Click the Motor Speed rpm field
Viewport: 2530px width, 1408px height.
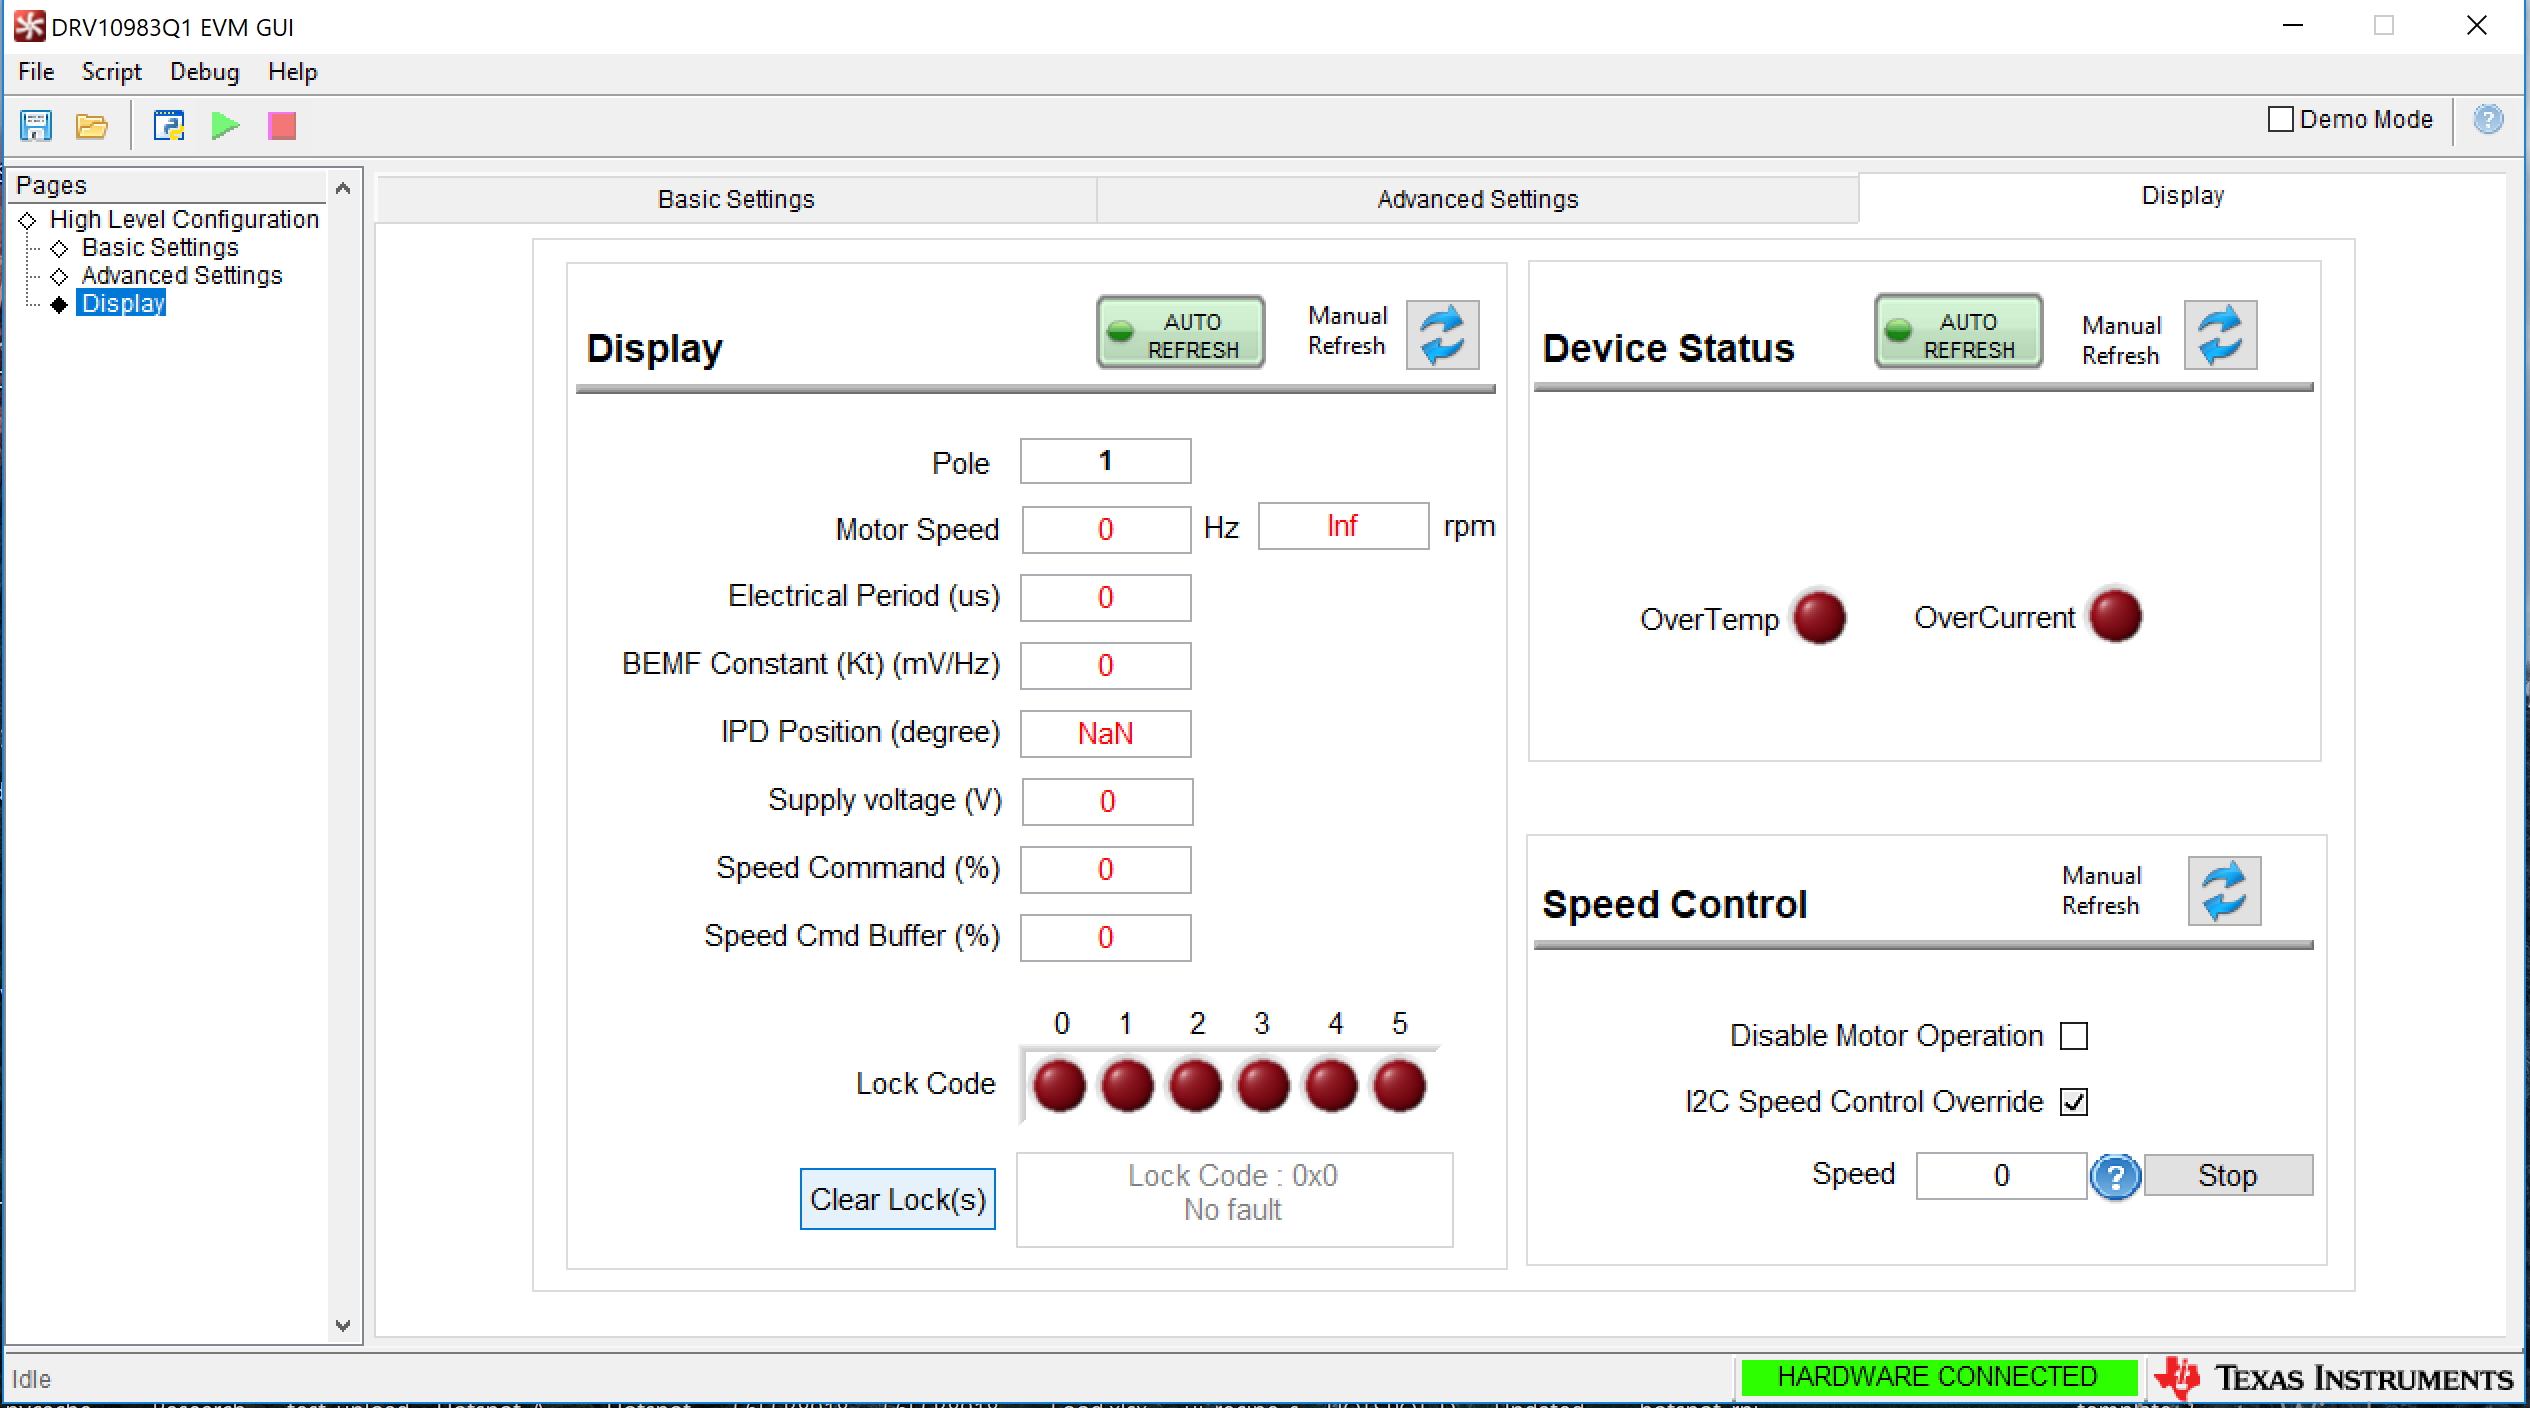click(x=1343, y=526)
